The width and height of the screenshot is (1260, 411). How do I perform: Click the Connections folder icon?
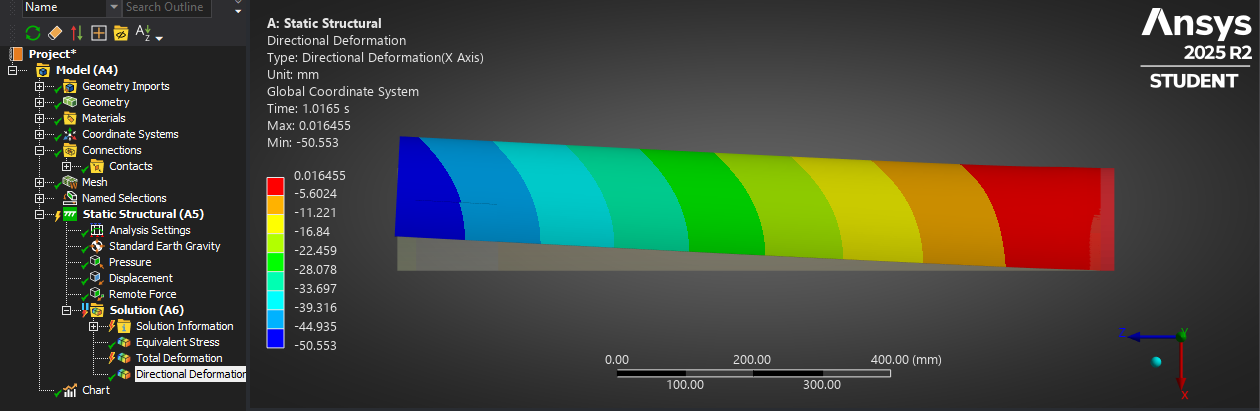(69, 150)
